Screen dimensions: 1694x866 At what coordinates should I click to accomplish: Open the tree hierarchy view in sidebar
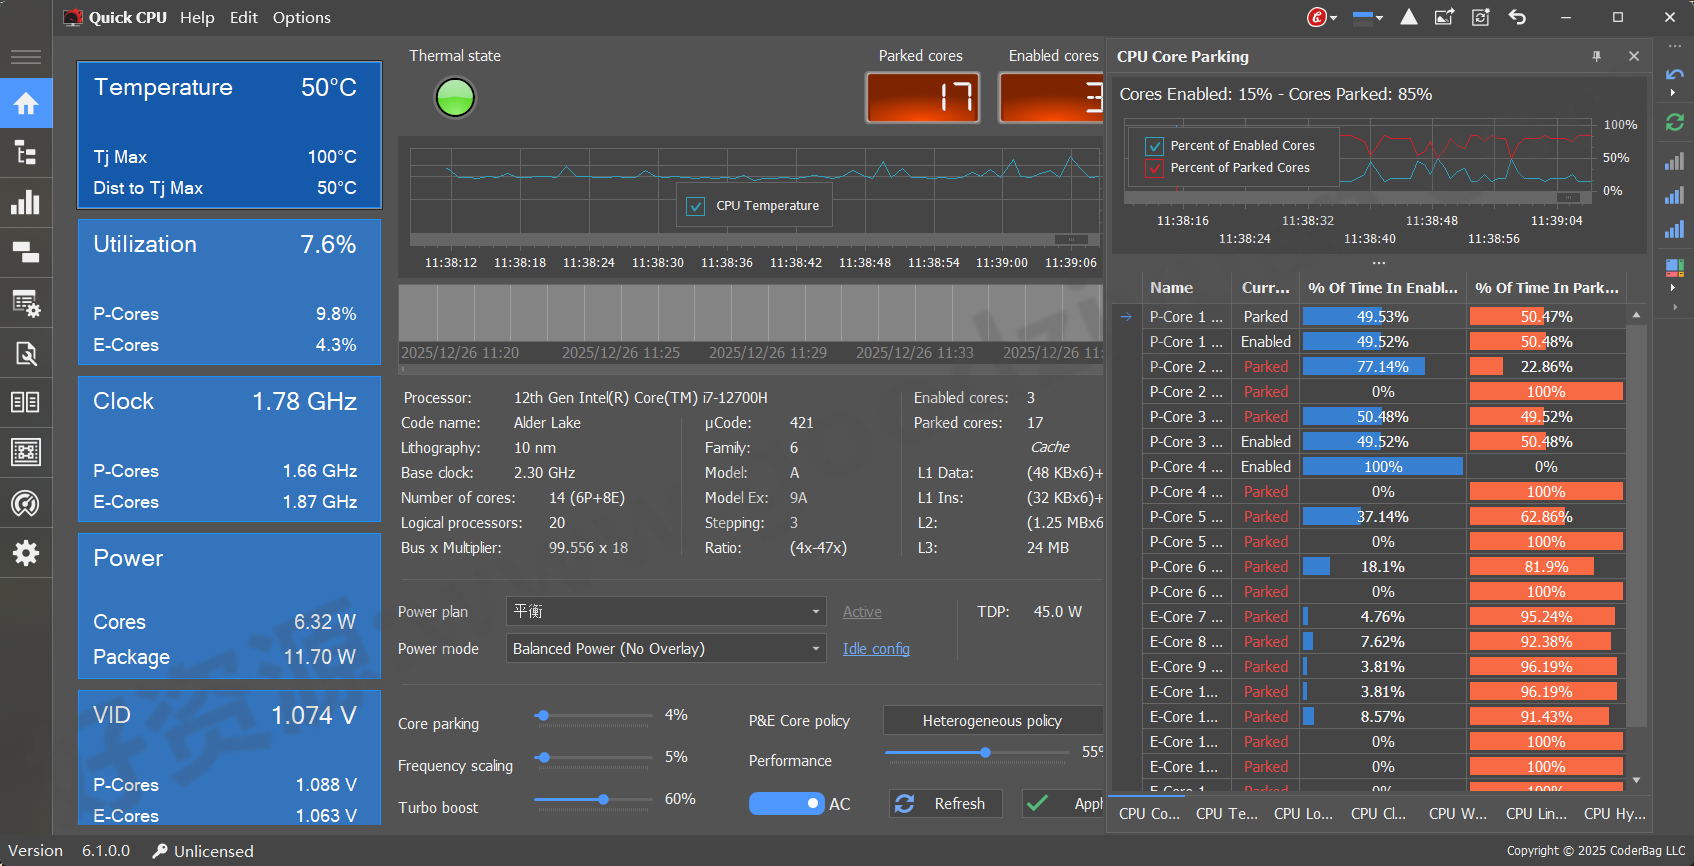point(26,153)
